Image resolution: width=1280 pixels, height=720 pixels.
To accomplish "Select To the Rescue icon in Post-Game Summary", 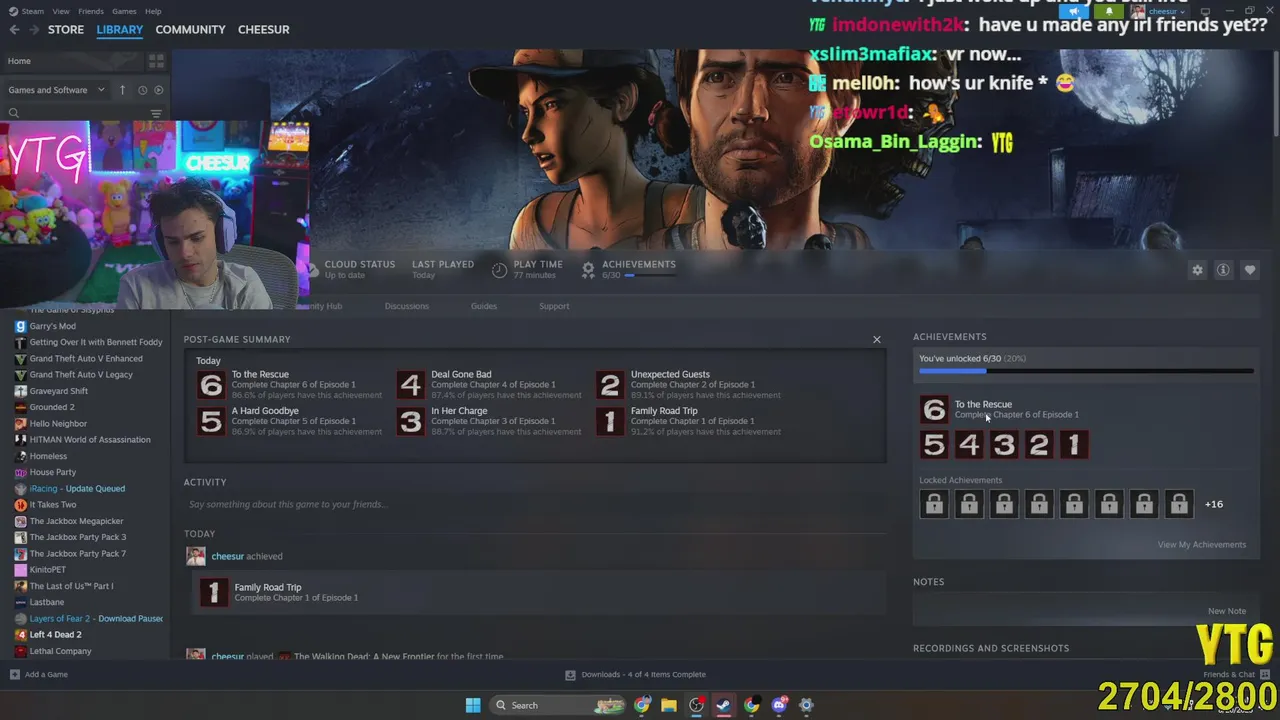I will pos(211,385).
